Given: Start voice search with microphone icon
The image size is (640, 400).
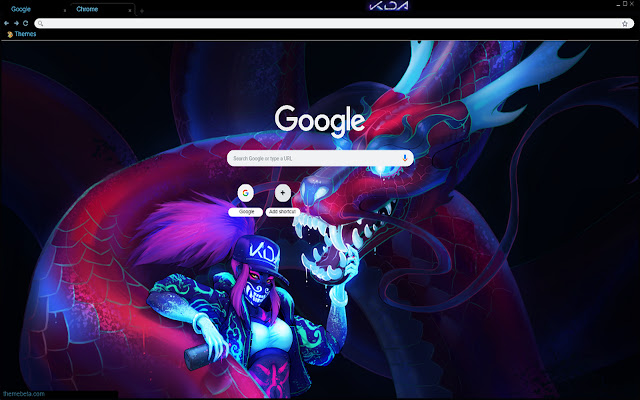Looking at the screenshot, I should (x=405, y=158).
